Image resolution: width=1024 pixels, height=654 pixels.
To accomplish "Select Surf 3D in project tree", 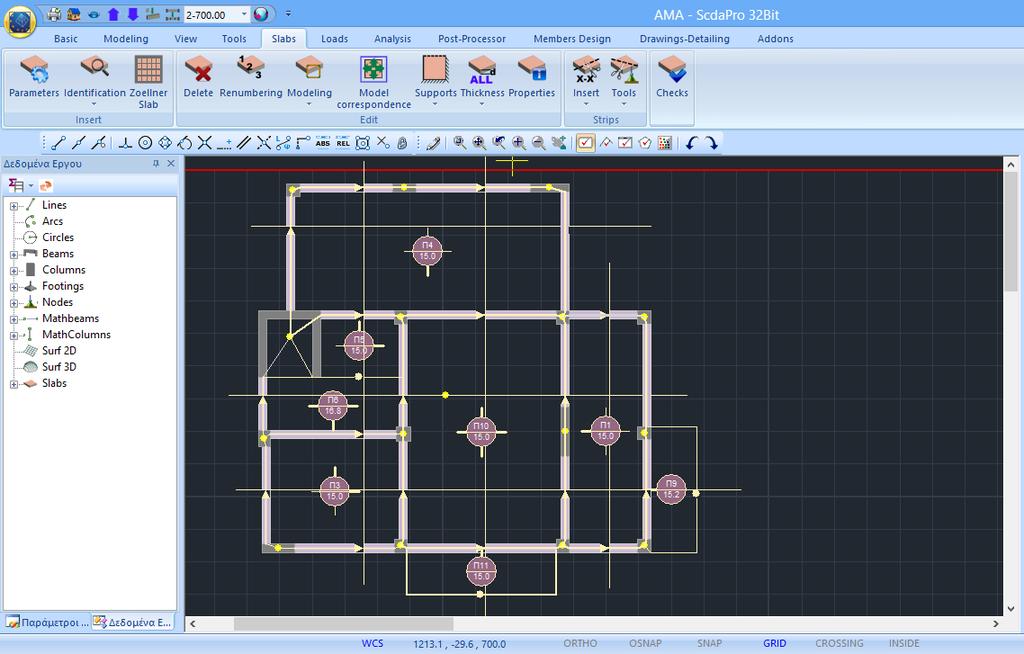I will coord(59,367).
